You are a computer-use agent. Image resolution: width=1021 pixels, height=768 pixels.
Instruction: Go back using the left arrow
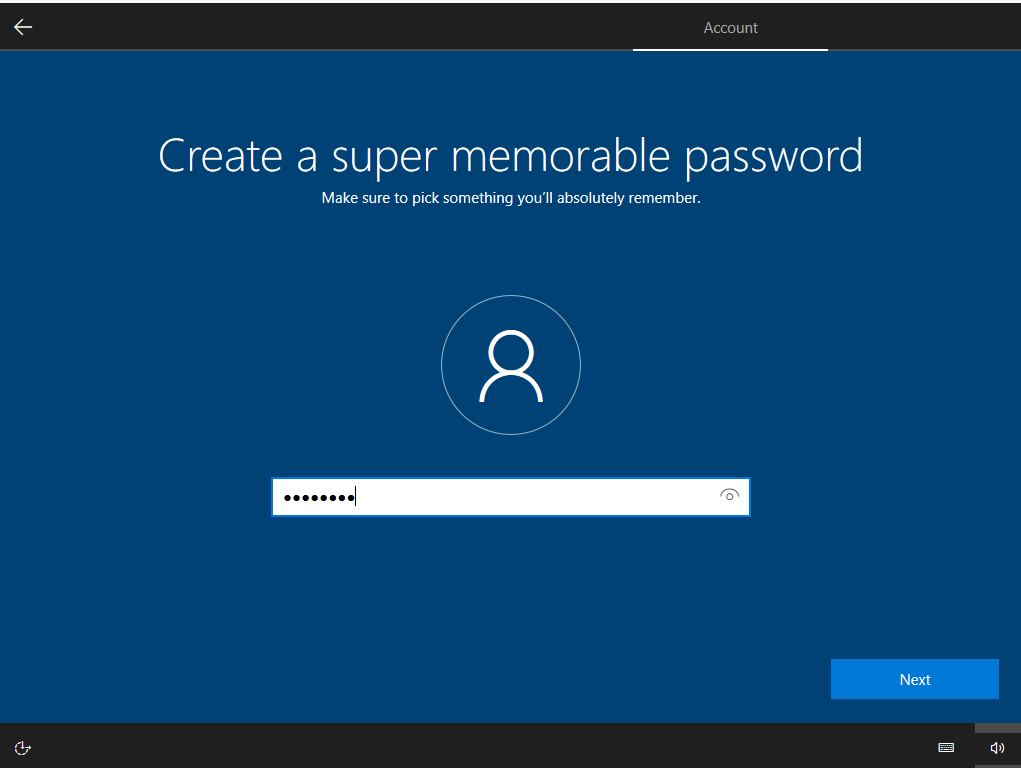pyautogui.click(x=23, y=27)
